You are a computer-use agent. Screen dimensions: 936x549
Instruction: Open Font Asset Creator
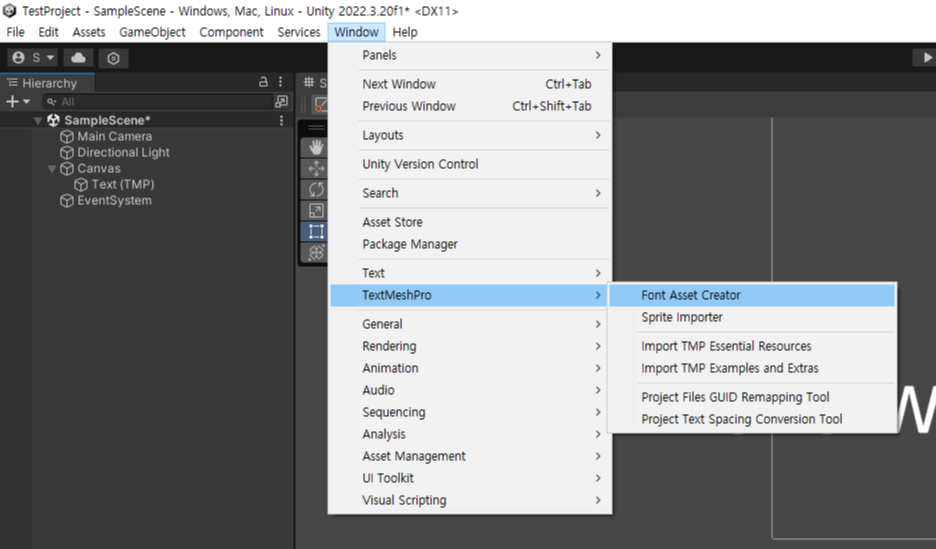coord(752,295)
